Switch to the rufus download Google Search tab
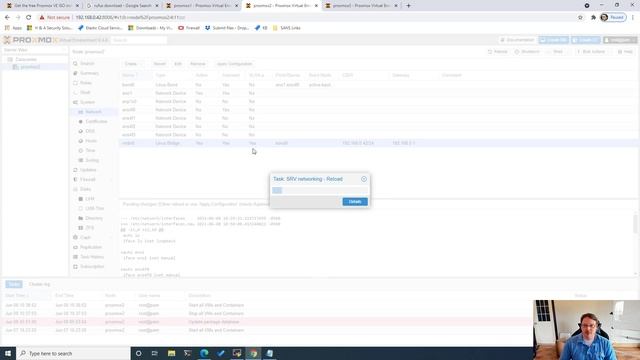 (x=122, y=6)
